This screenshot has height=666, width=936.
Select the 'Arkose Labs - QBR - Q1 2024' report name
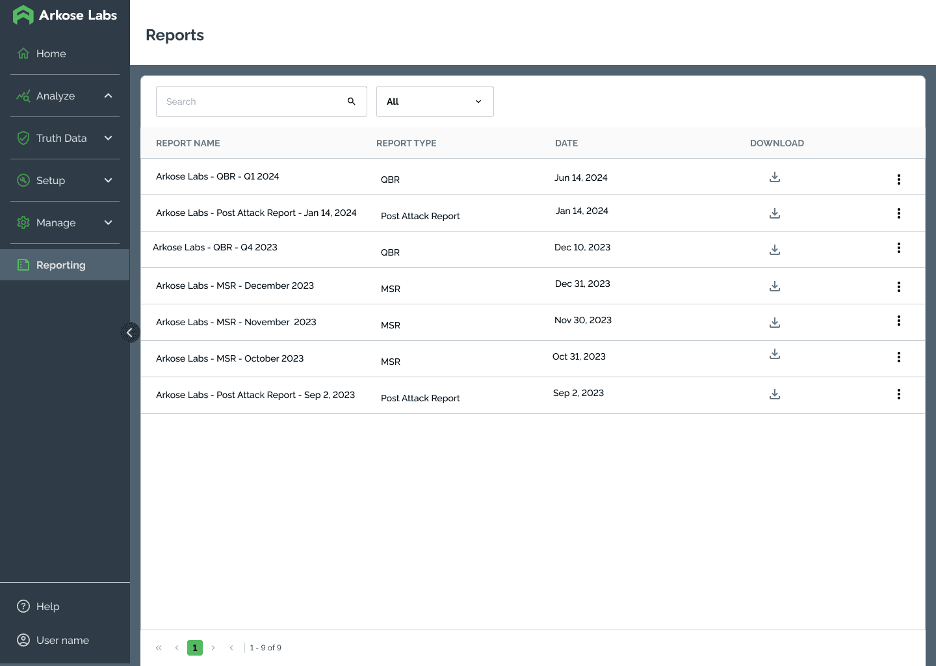pos(217,177)
